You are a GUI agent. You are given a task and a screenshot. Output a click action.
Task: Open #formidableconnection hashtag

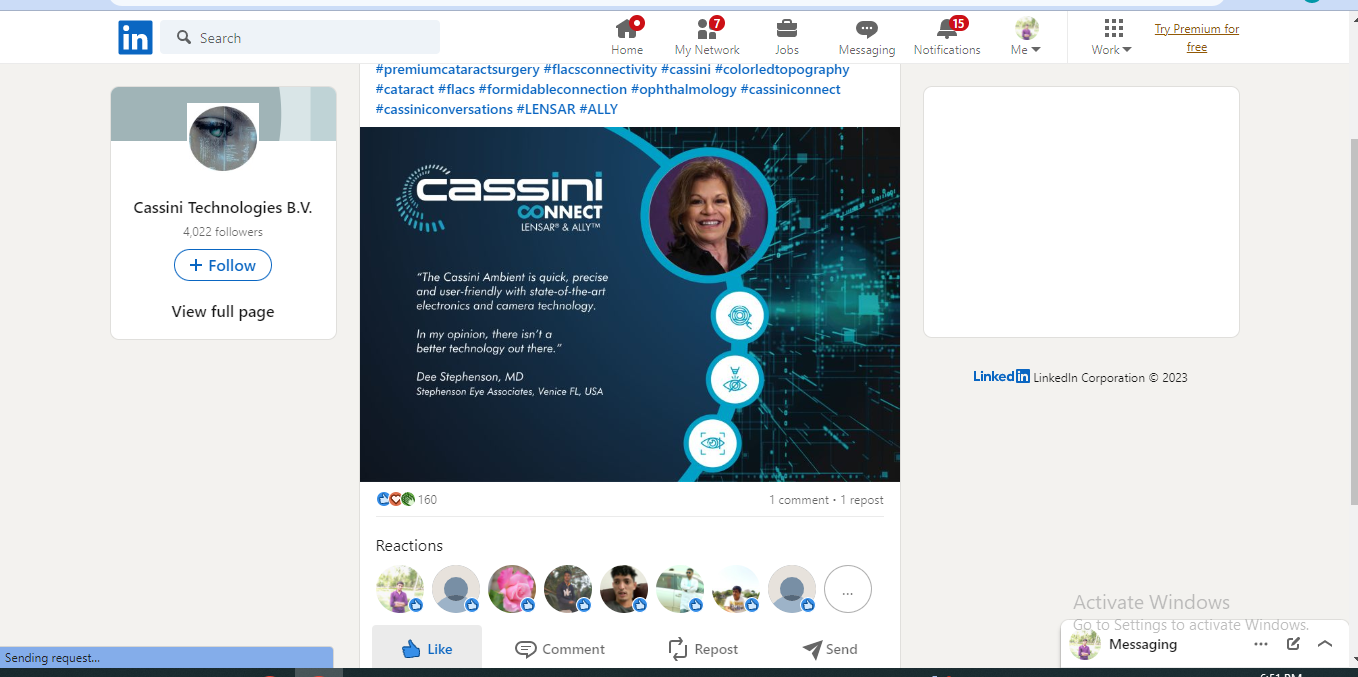552,89
